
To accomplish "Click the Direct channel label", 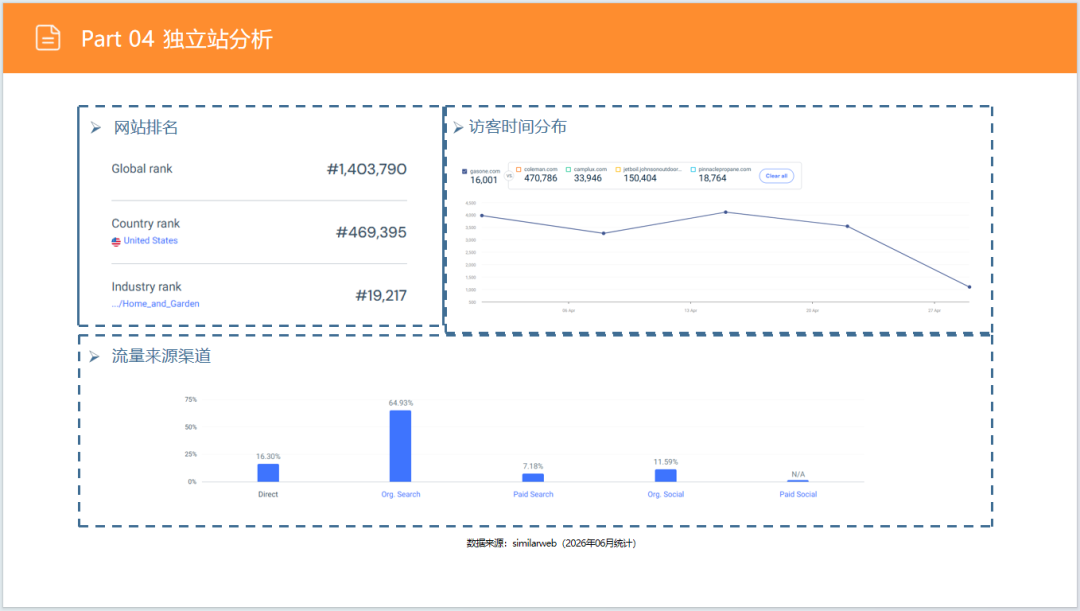I will pos(268,494).
